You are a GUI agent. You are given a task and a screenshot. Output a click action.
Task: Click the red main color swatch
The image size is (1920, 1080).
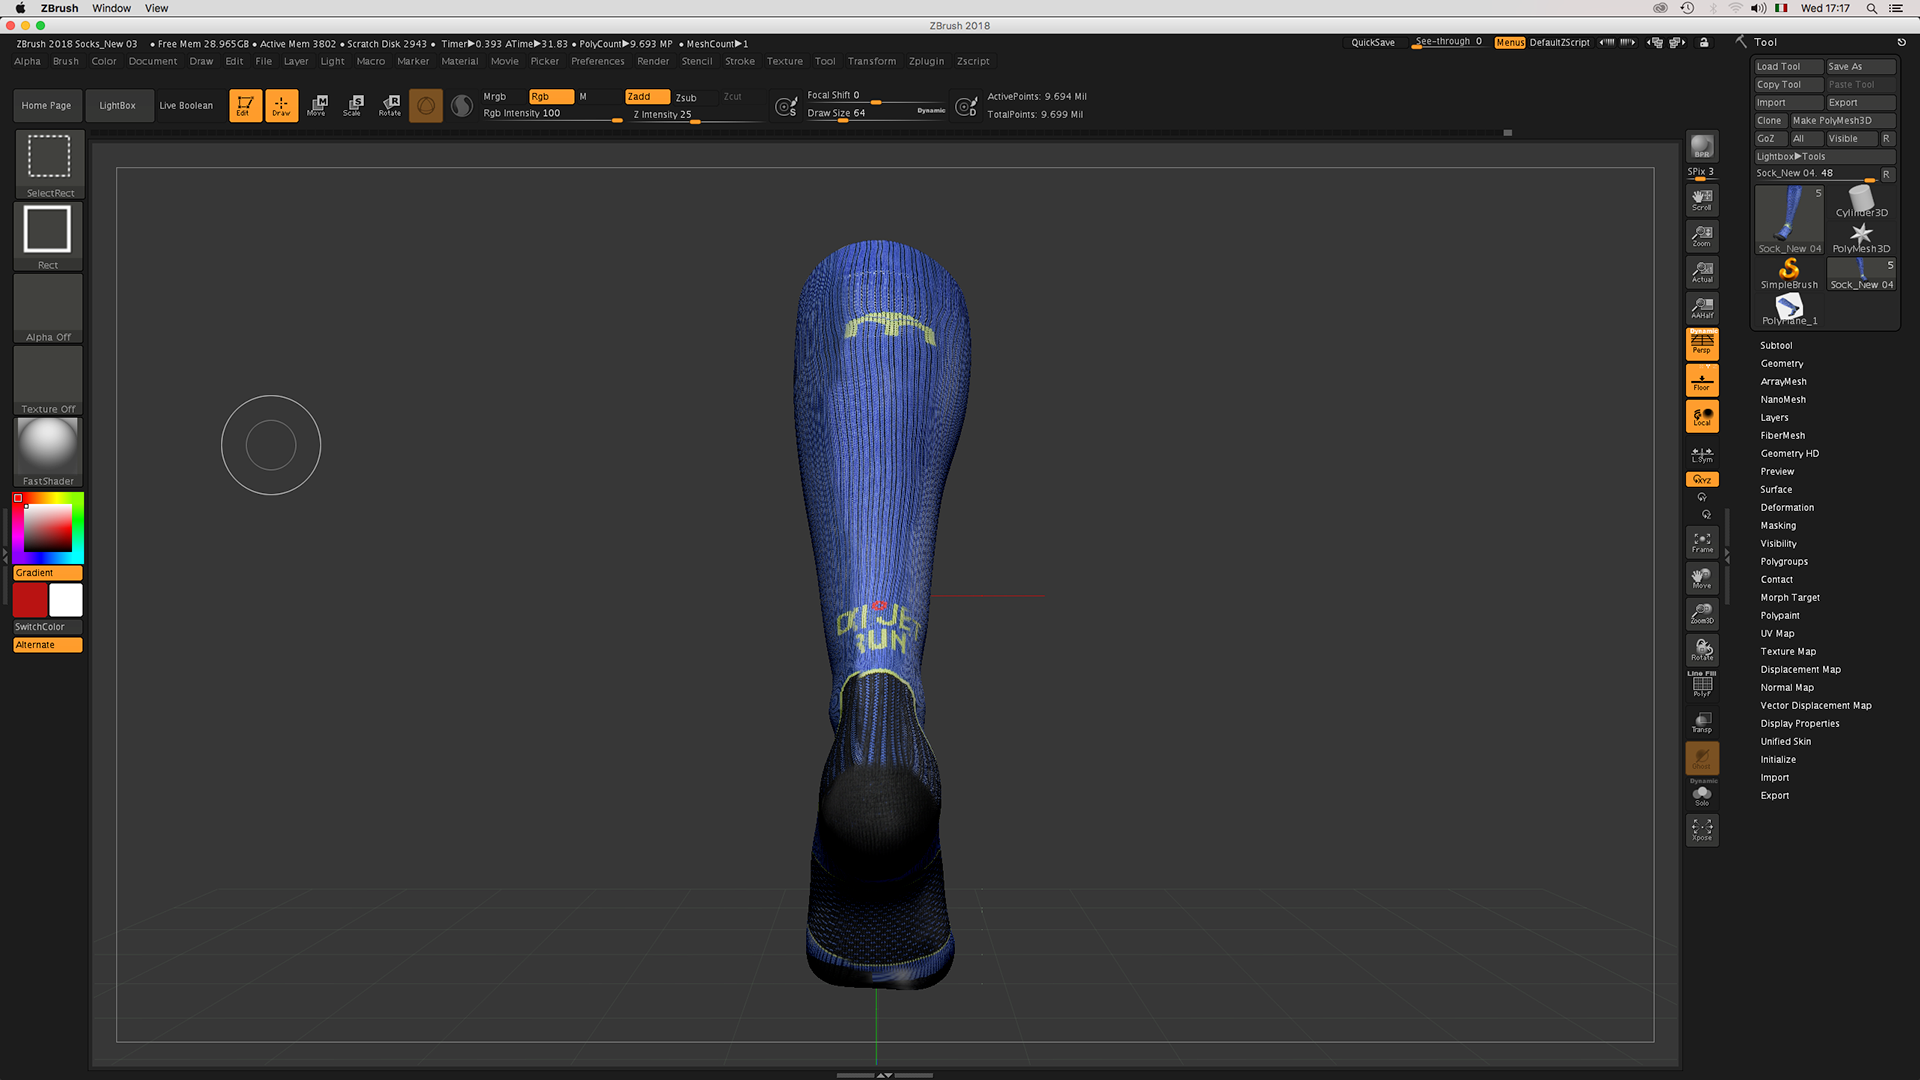pos(30,600)
